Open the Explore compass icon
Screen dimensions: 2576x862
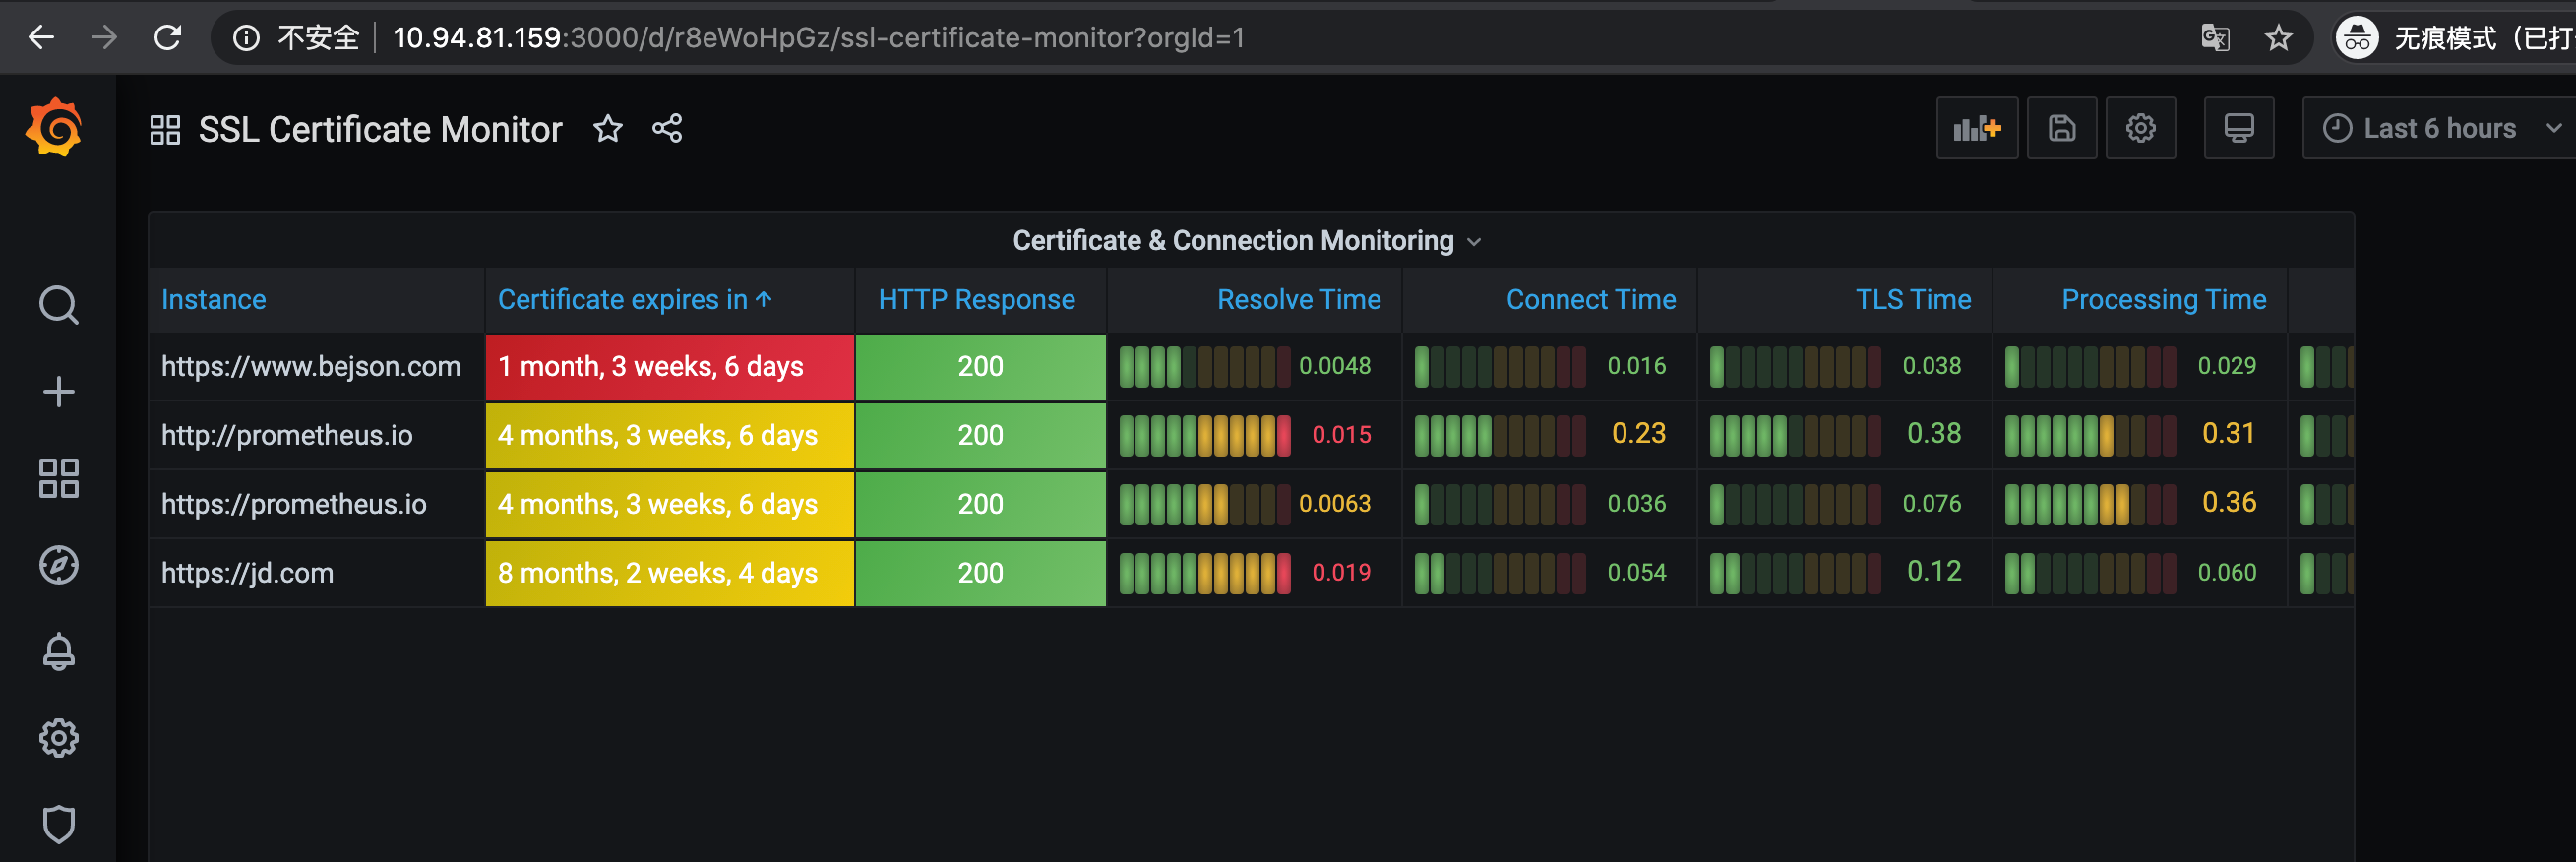(x=58, y=565)
